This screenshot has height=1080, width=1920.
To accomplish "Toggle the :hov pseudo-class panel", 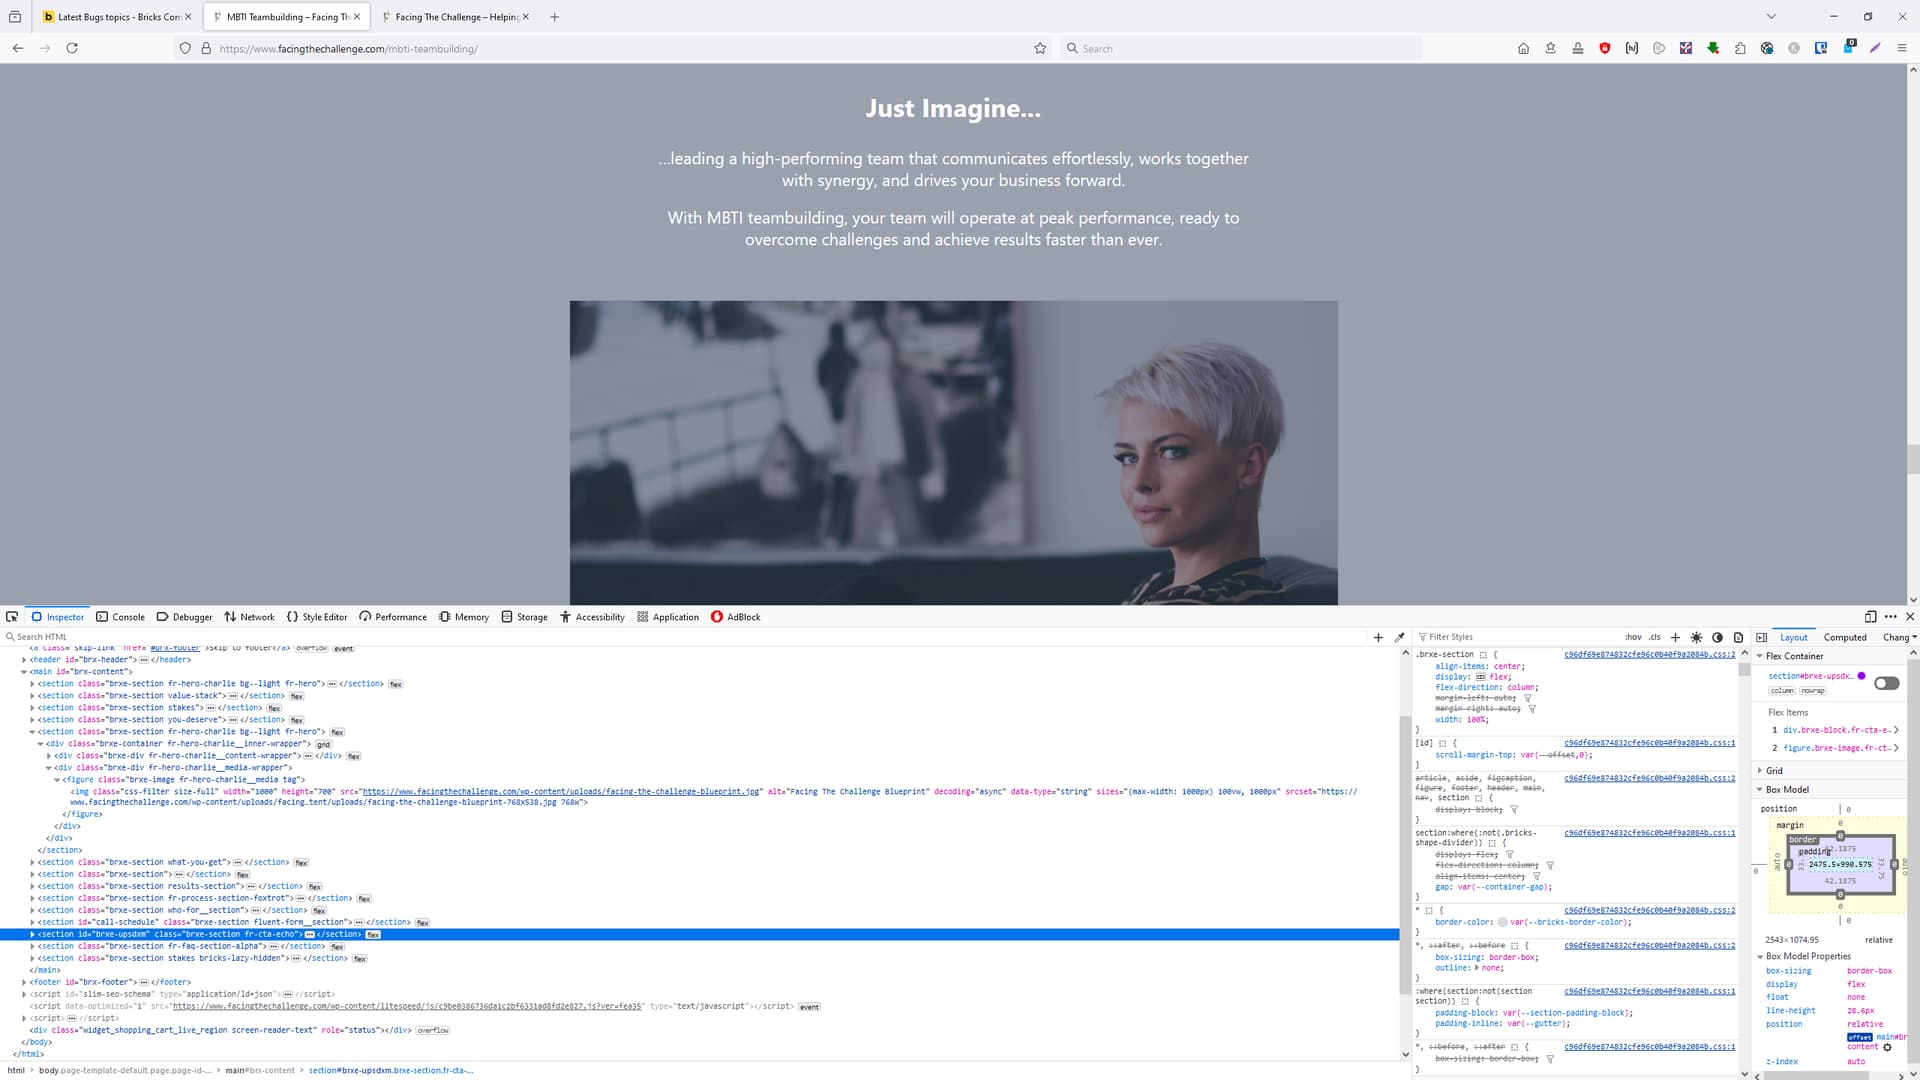I will click(1633, 637).
